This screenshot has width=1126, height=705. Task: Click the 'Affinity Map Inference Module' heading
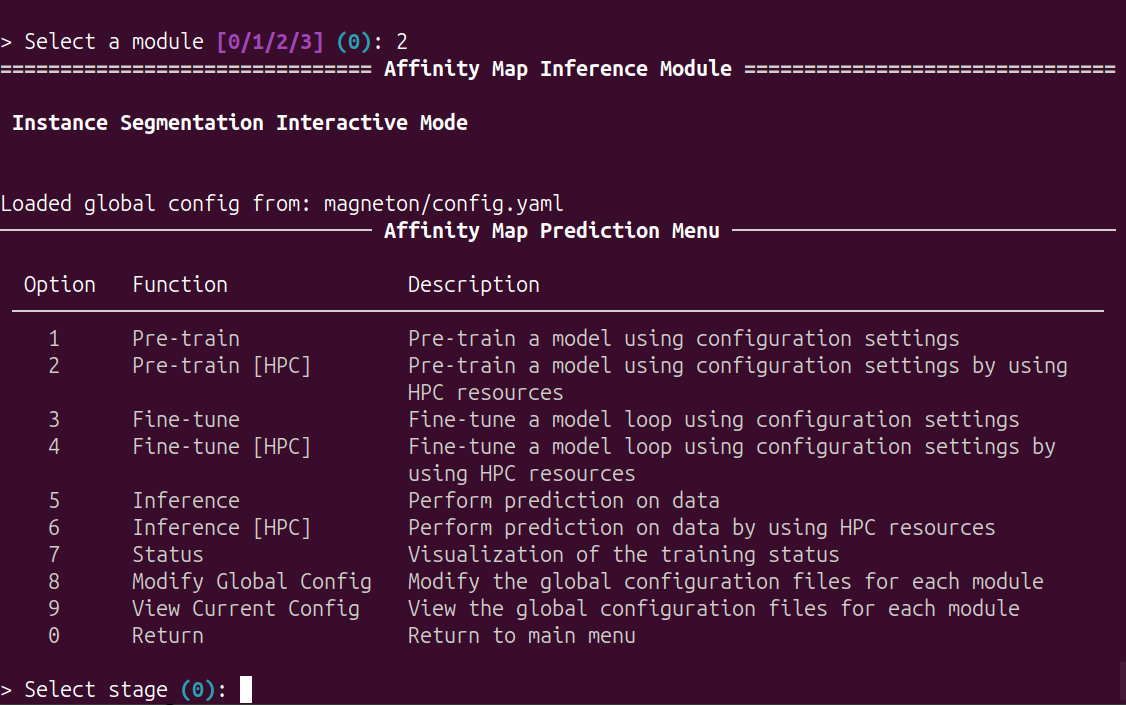click(558, 69)
